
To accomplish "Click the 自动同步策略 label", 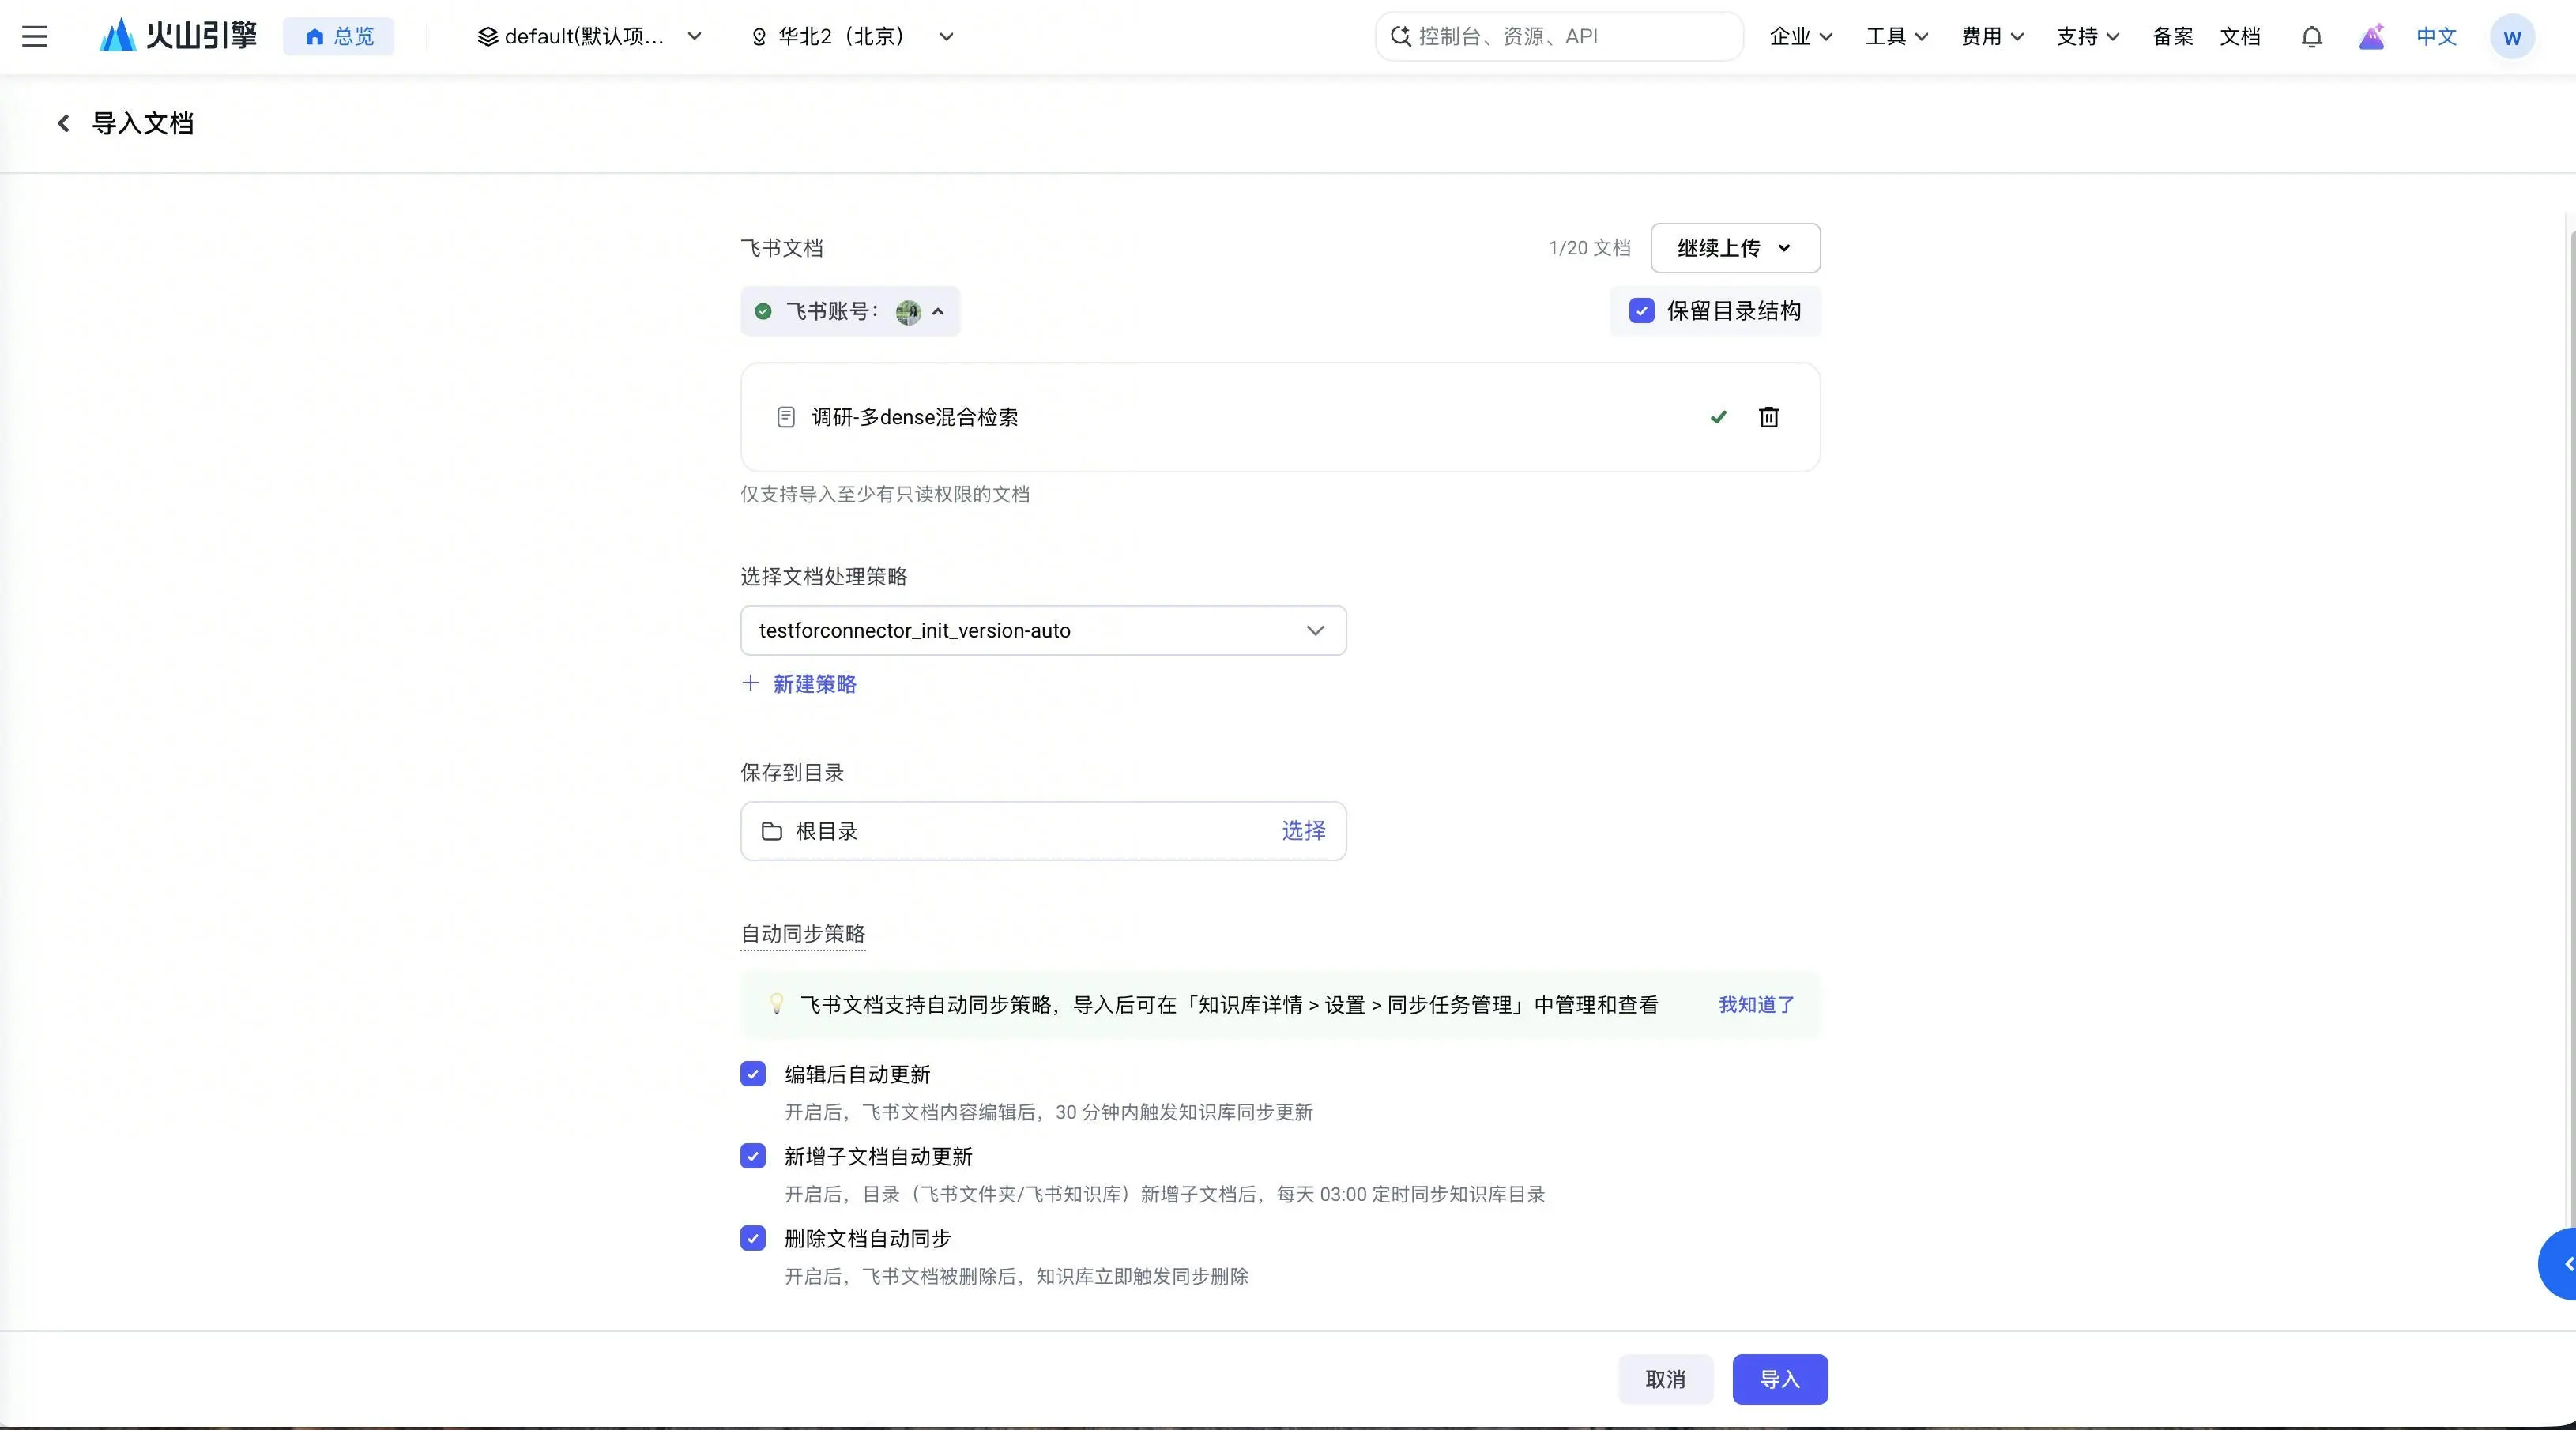I will [802, 934].
